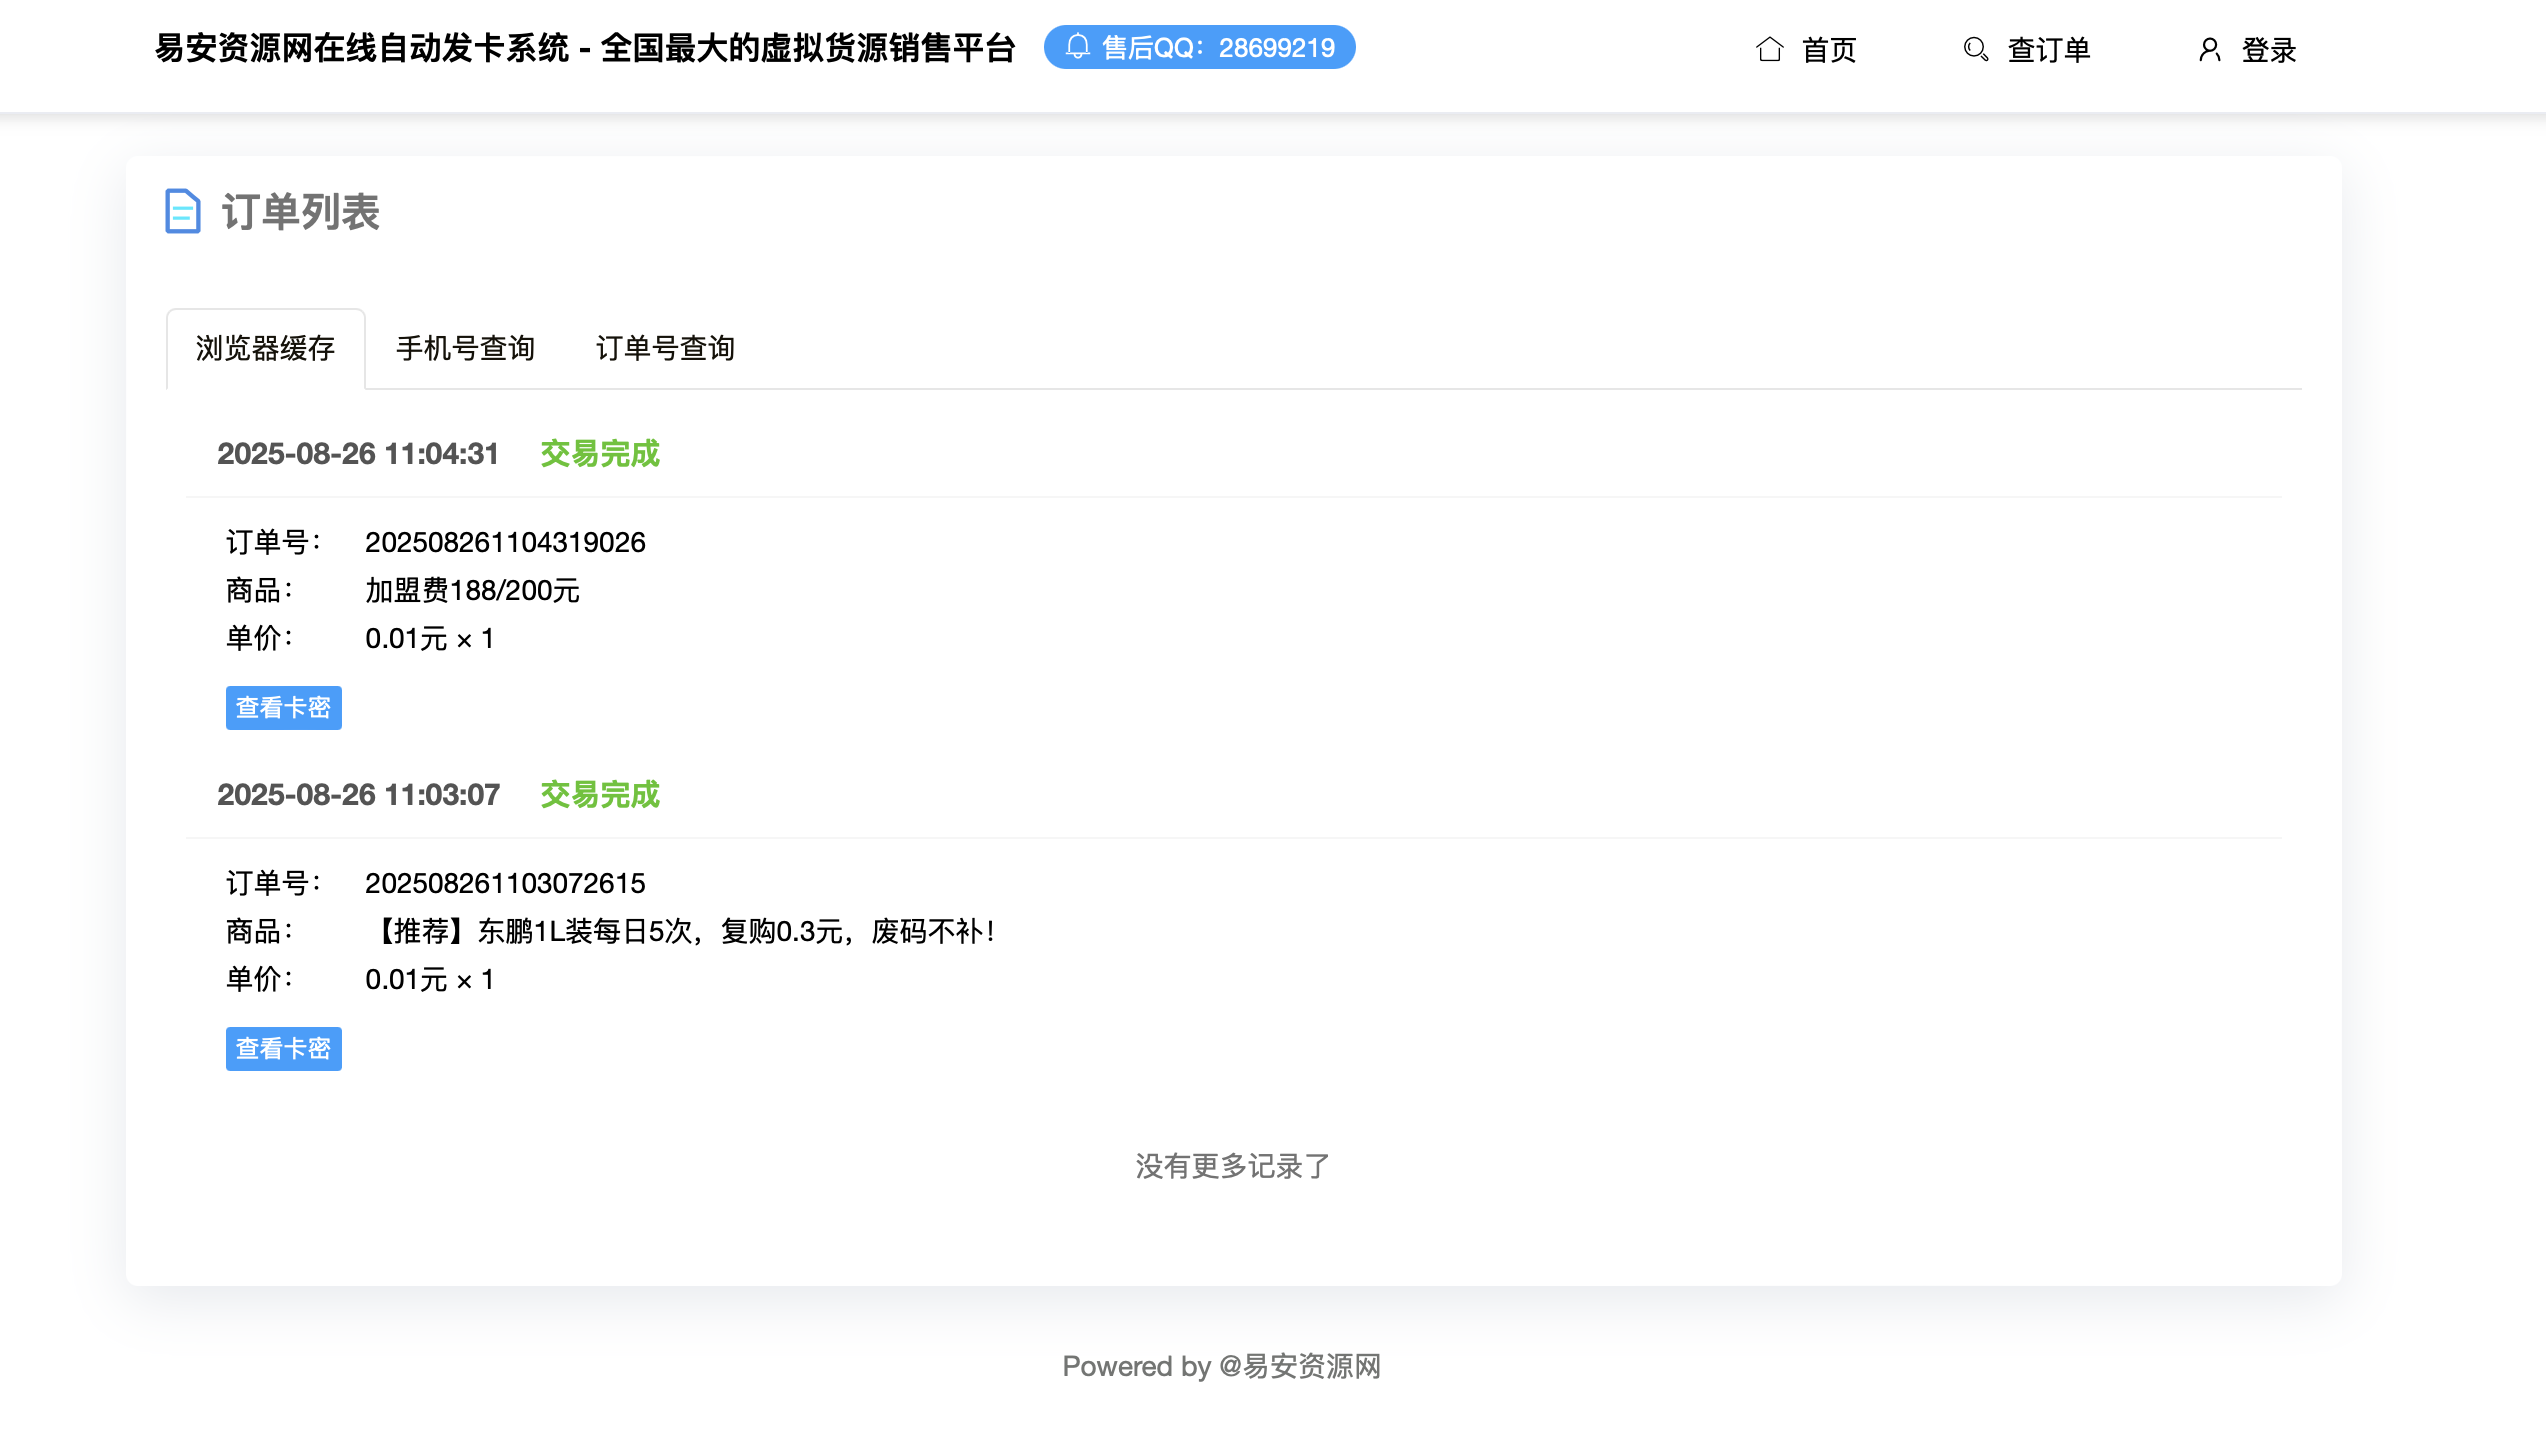This screenshot has width=2546, height=1444.
Task: Switch to the 手机号查询 tab
Action: tap(466, 349)
